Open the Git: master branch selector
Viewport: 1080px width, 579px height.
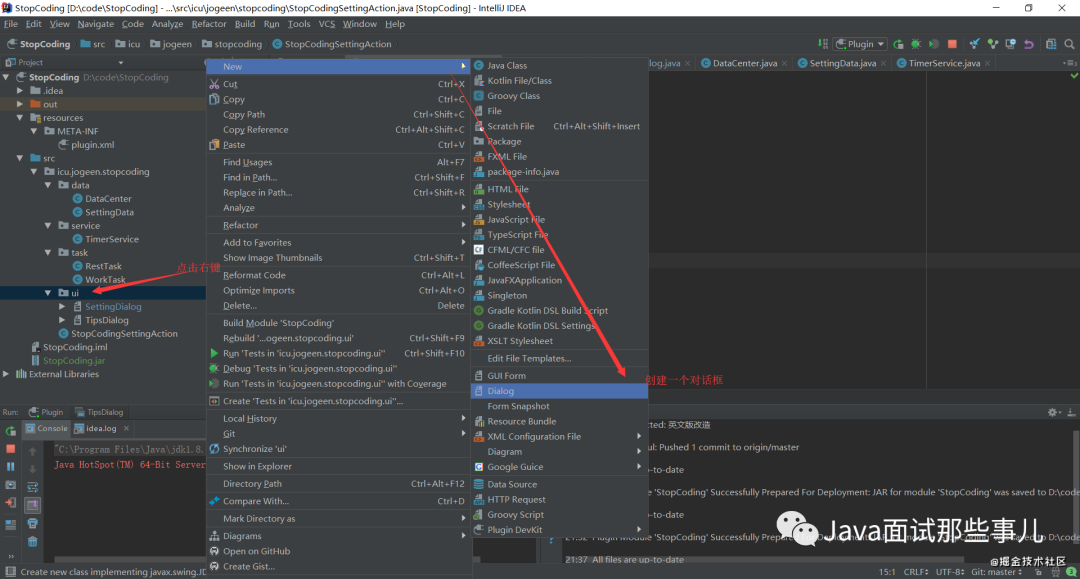click(x=997, y=572)
